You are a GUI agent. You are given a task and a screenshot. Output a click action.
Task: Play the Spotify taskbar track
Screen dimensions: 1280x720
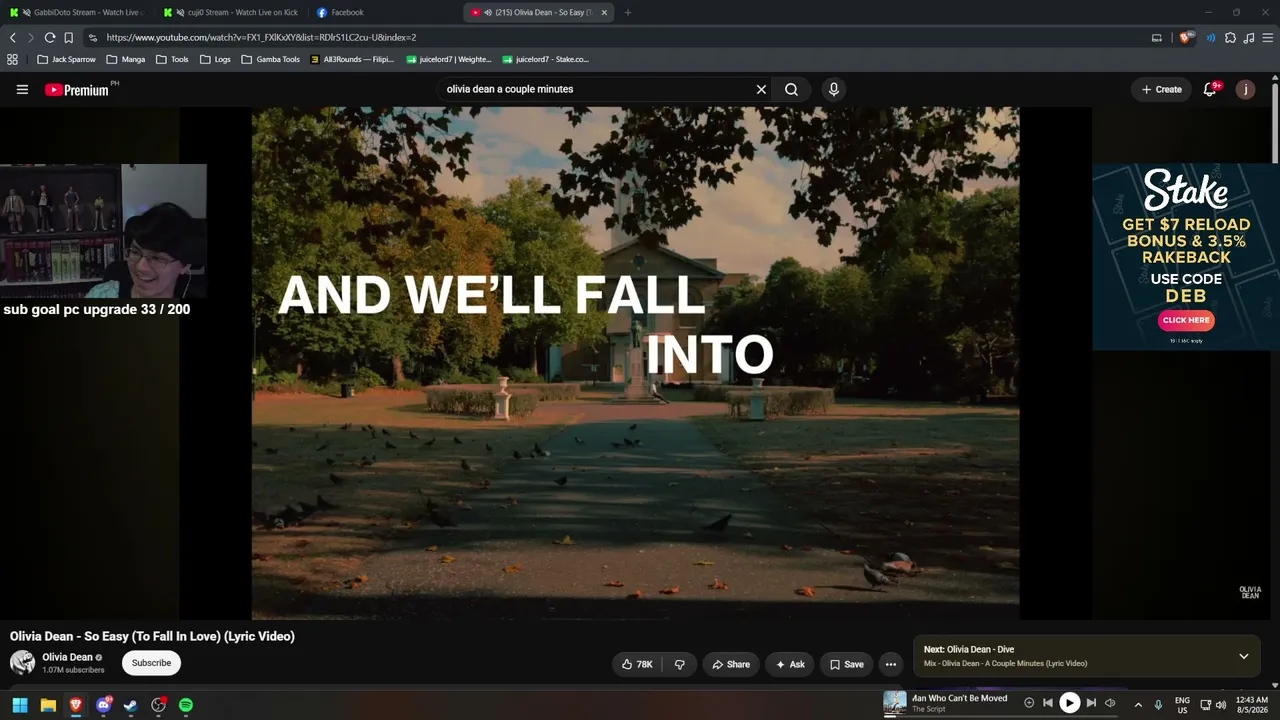click(1070, 703)
